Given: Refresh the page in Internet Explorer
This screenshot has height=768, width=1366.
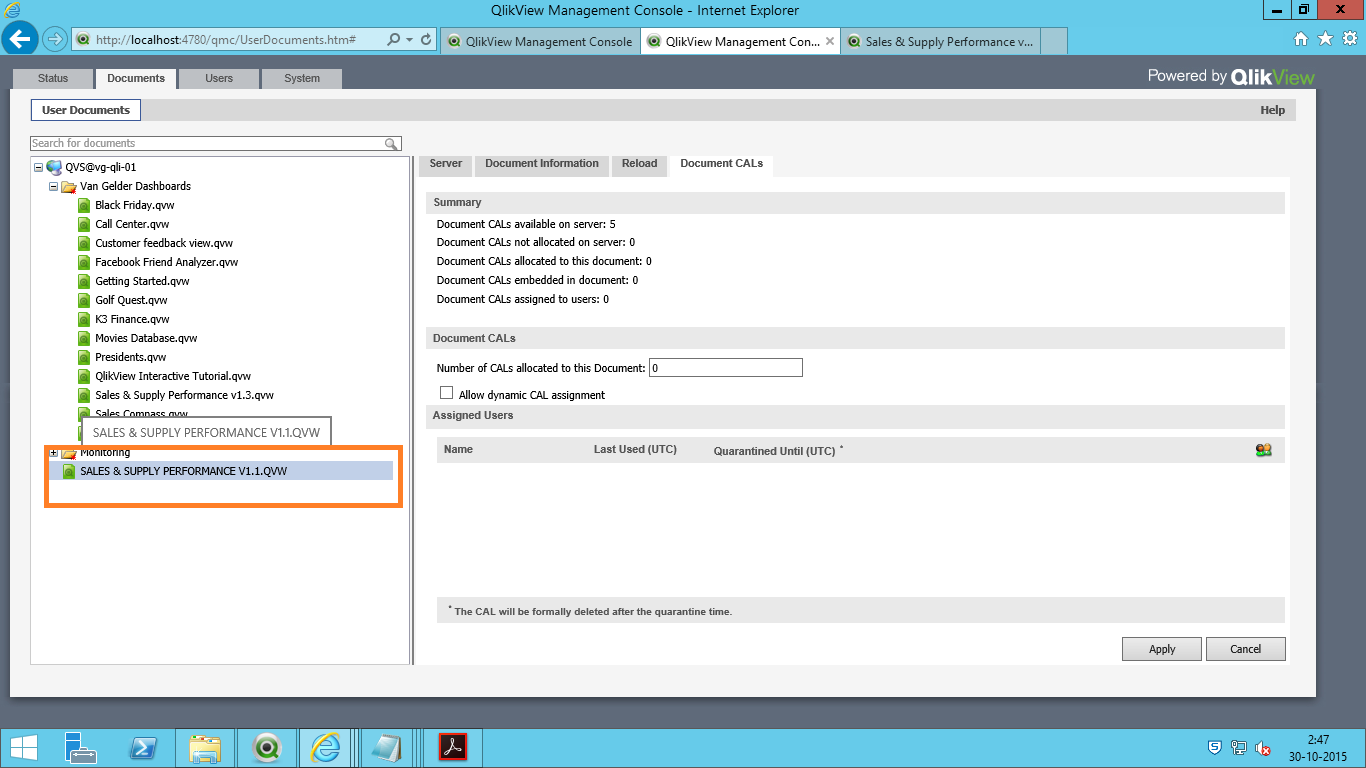Looking at the screenshot, I should (426, 40).
